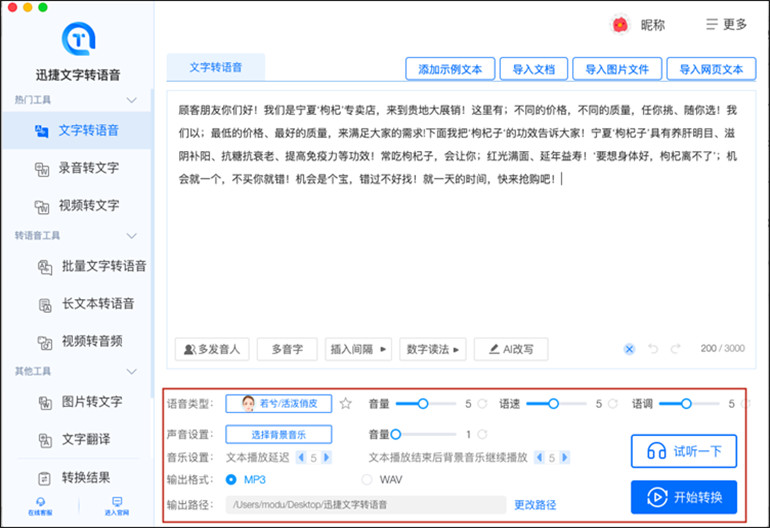
Task: Open 文字翻译 in the sidebar
Action: click(76, 439)
